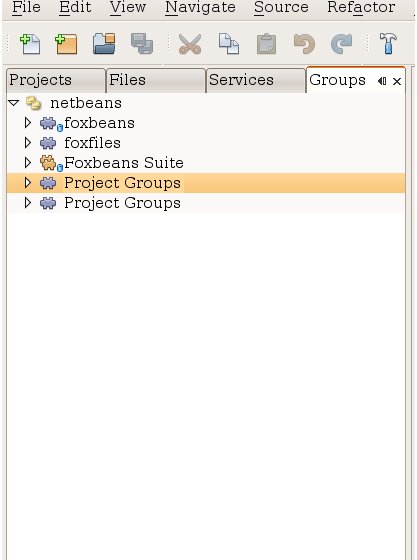
Task: Close the Groups tab
Action: coord(397,82)
